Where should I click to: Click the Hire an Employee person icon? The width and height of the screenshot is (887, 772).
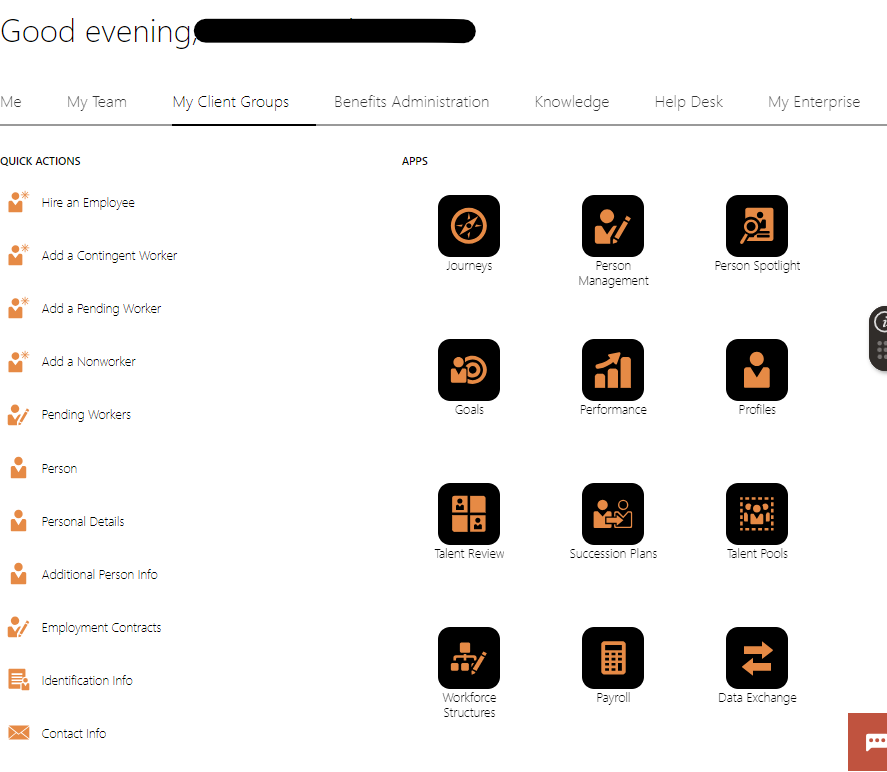coord(18,202)
